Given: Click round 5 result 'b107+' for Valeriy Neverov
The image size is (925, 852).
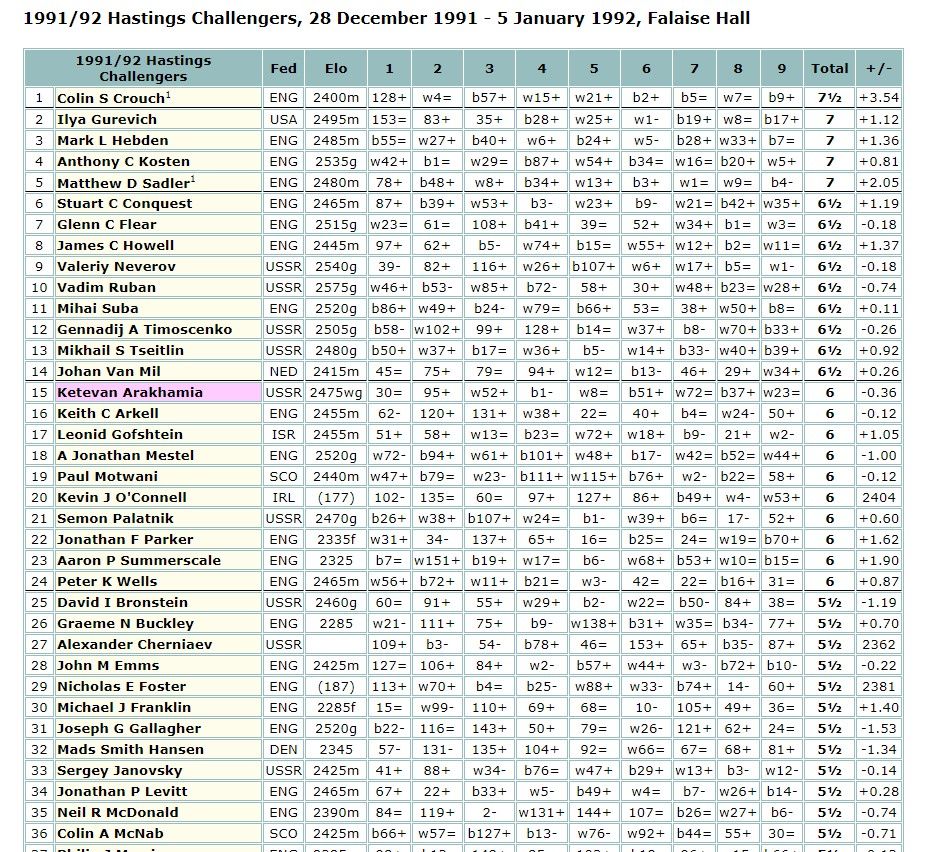Looking at the screenshot, I should (x=593, y=266).
